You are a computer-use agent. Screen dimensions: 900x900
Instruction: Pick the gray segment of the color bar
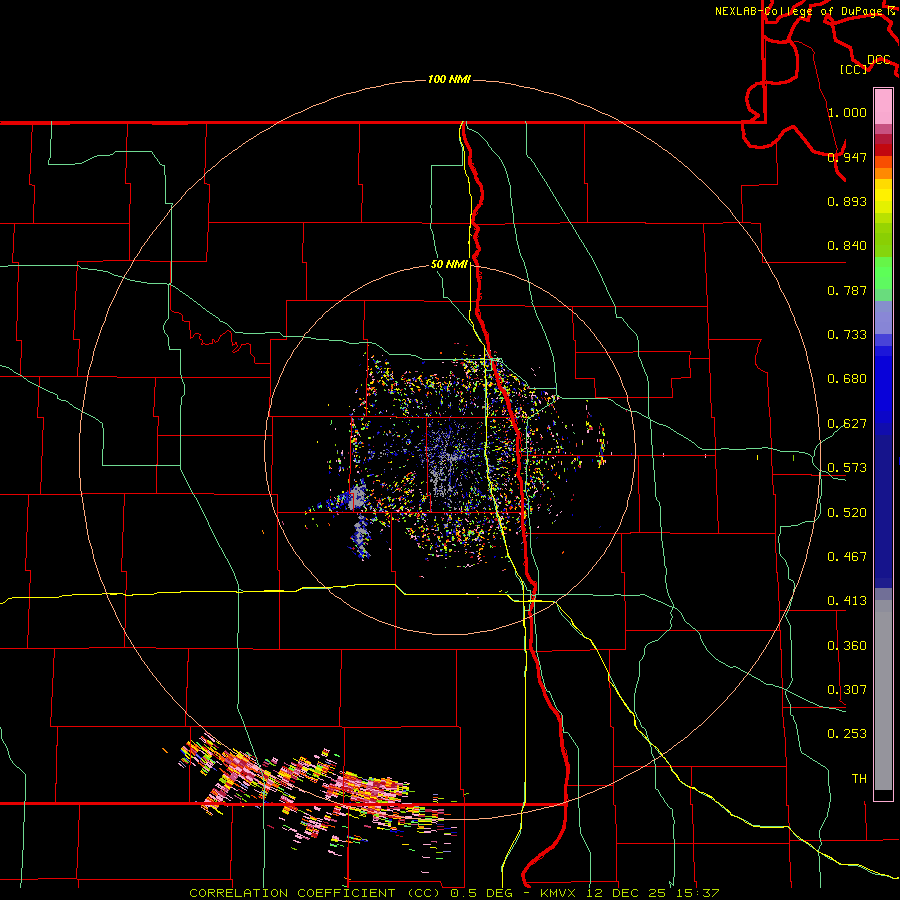pos(883,695)
